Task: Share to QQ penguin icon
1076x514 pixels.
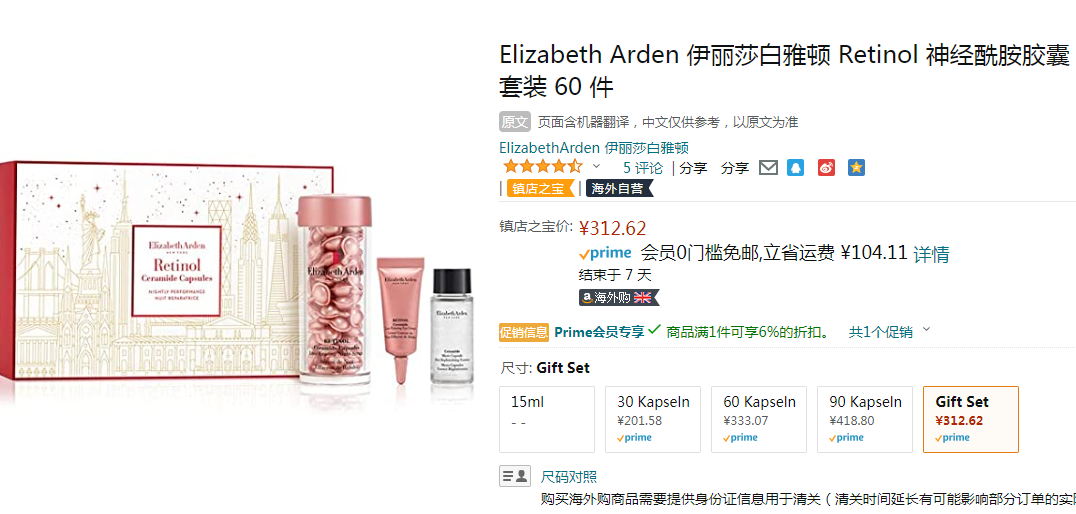Action: [x=795, y=167]
